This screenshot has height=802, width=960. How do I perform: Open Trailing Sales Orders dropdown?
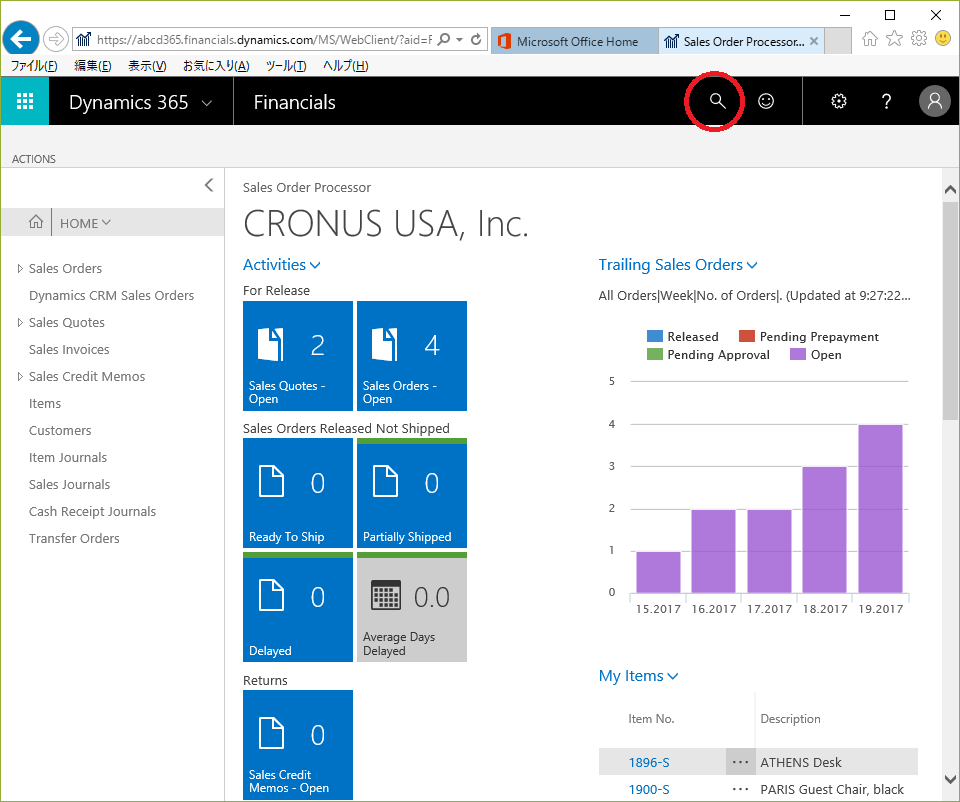tap(678, 265)
